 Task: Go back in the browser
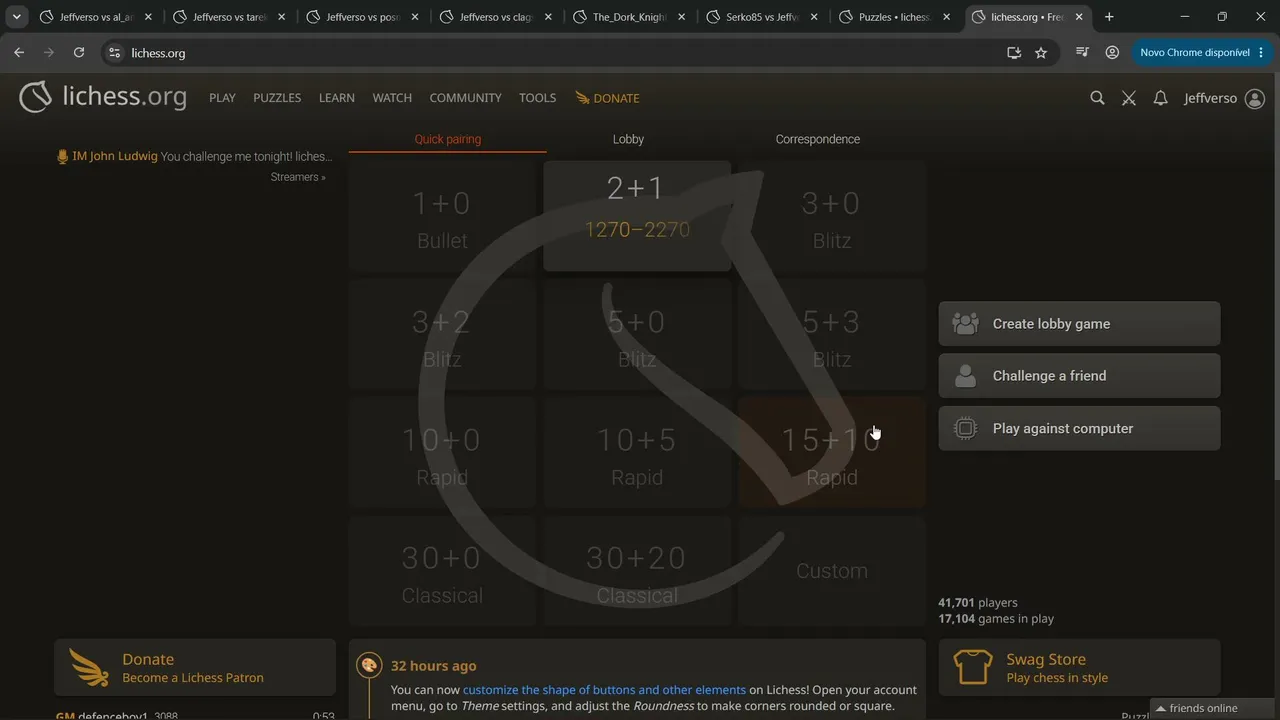coord(19,53)
